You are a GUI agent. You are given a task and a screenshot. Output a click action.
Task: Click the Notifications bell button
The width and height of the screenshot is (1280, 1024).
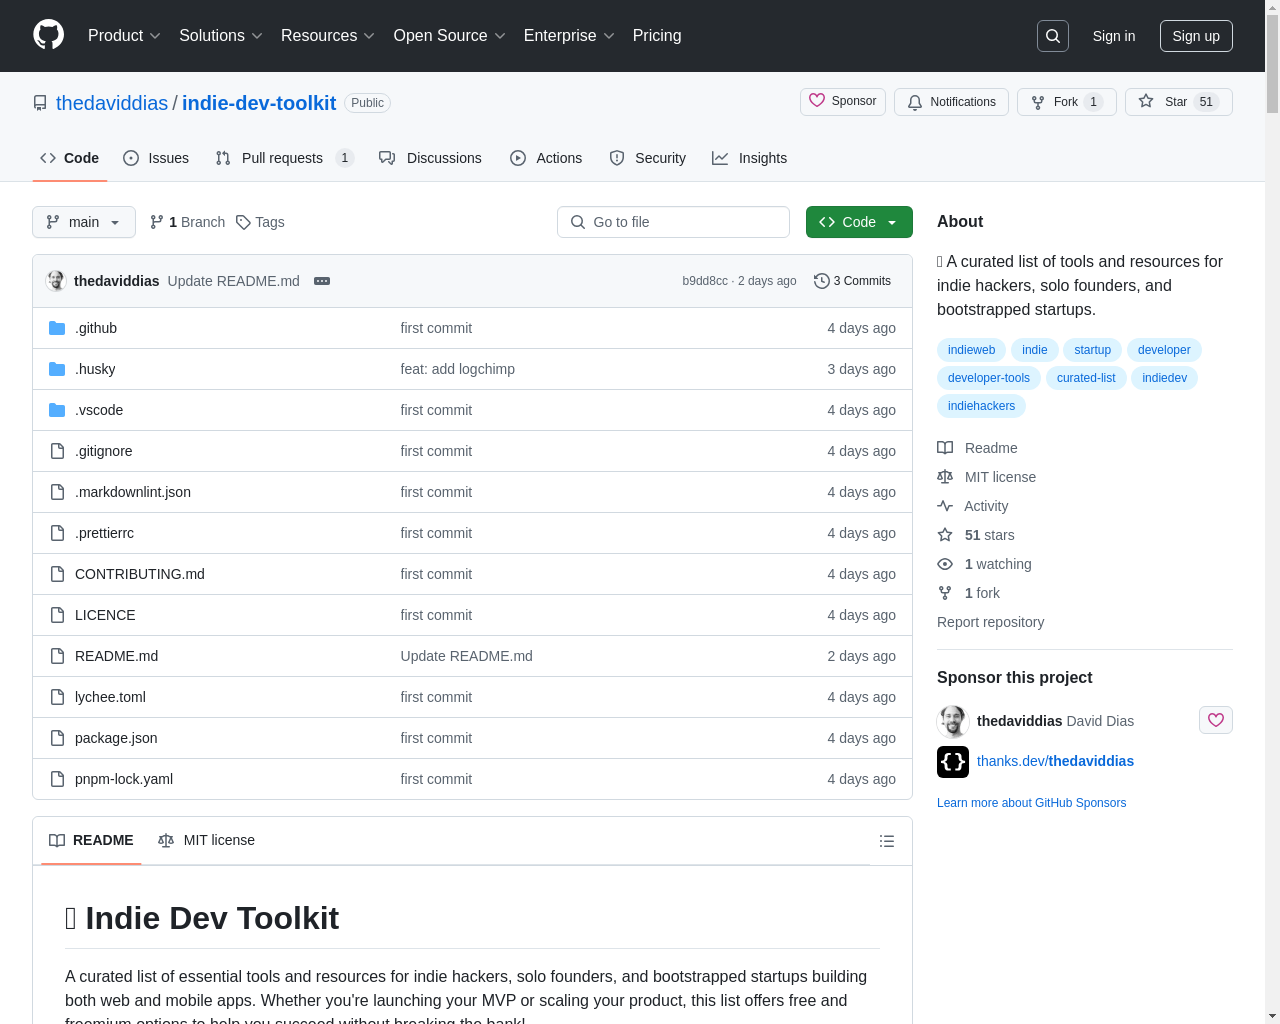[951, 102]
